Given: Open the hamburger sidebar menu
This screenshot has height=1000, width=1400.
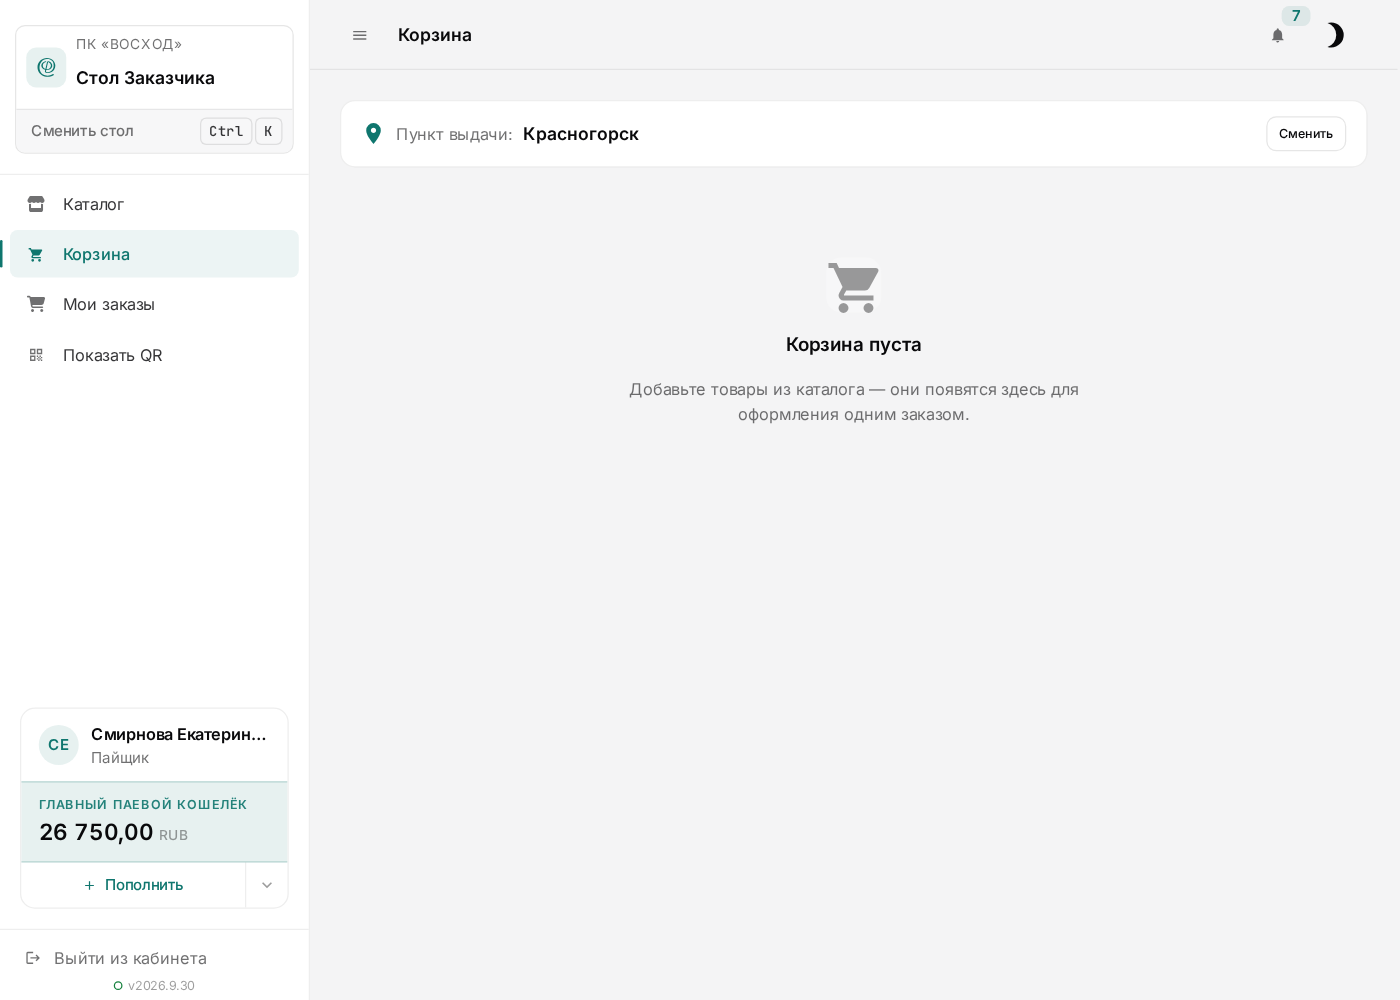Looking at the screenshot, I should tap(360, 35).
